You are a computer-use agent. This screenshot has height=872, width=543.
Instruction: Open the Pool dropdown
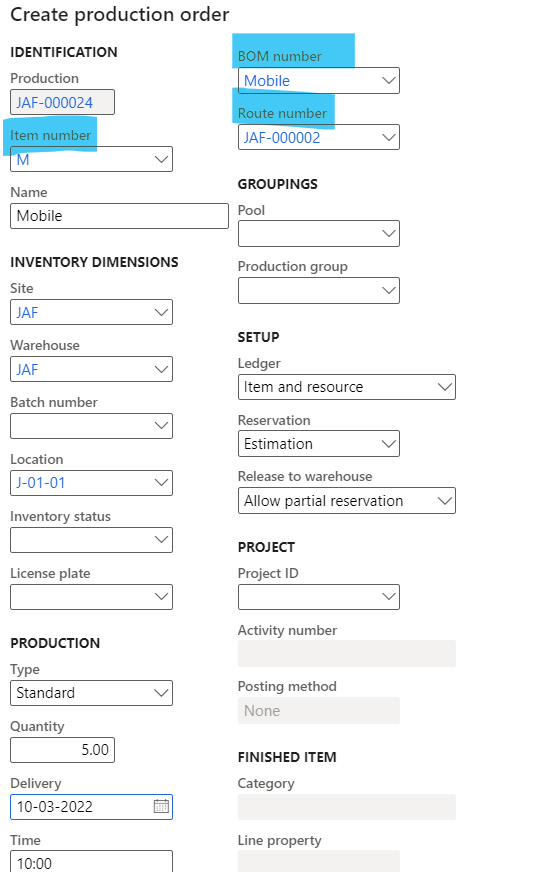319,234
